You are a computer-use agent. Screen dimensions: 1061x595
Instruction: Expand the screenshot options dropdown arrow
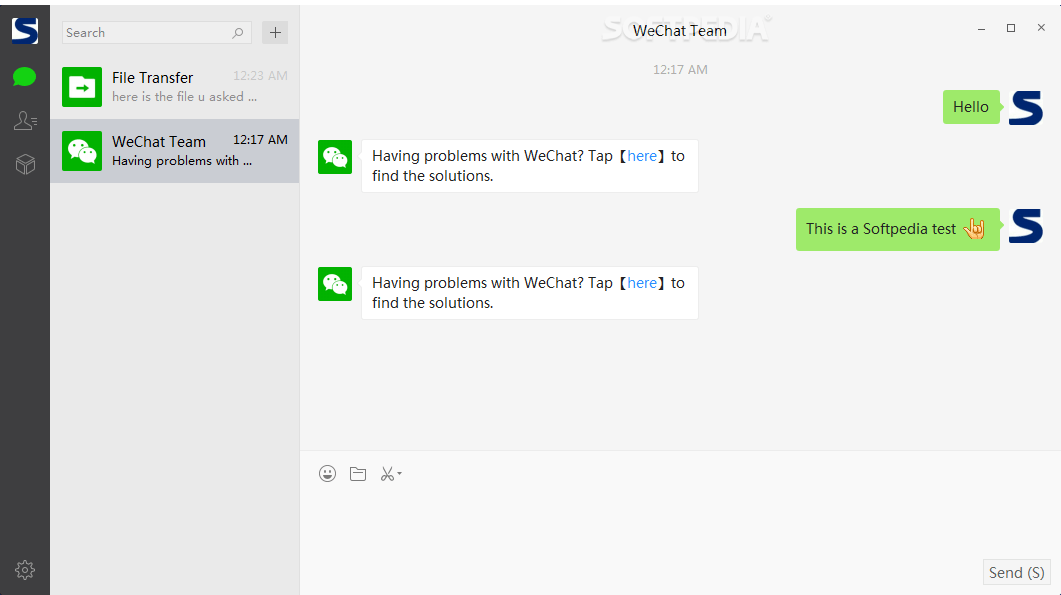[399, 474]
